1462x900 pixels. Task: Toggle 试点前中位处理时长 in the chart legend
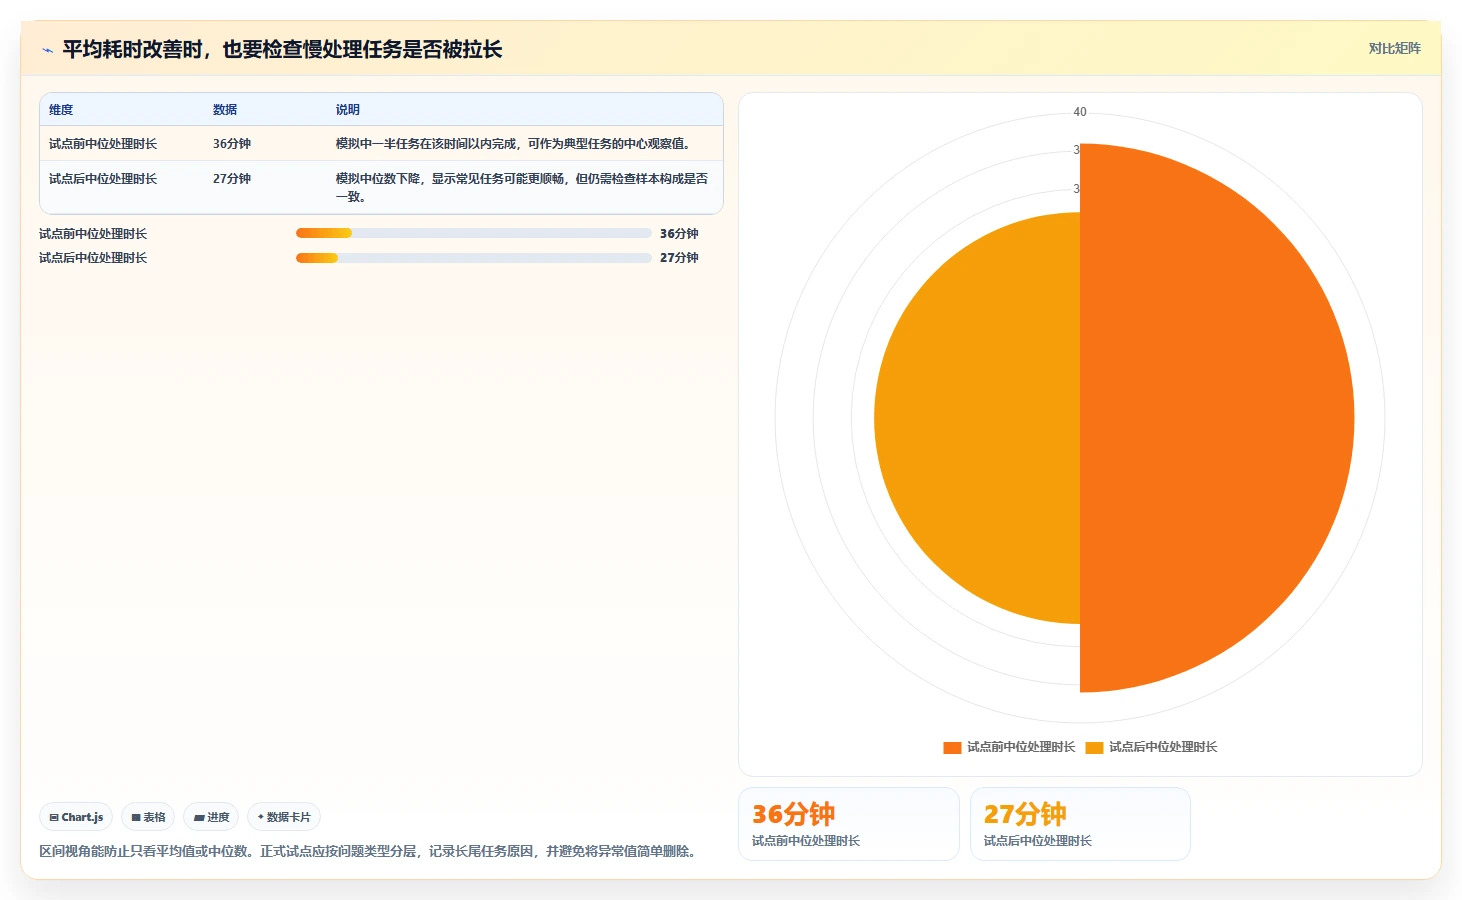pos(1009,747)
